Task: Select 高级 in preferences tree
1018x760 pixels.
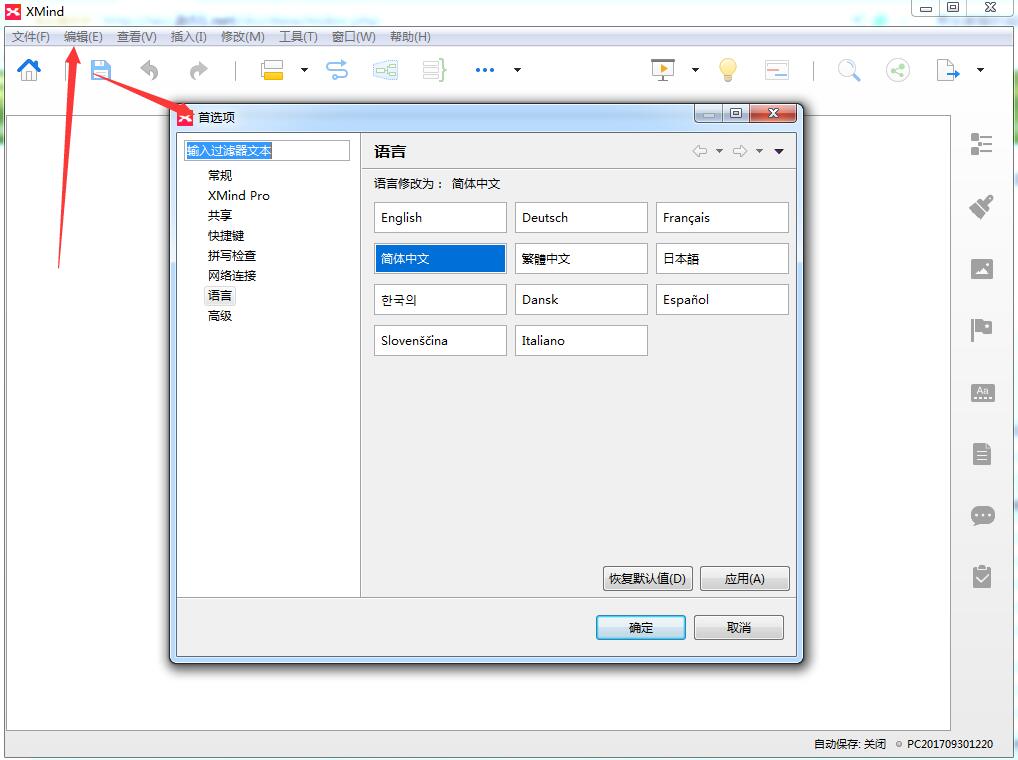Action: pos(219,316)
